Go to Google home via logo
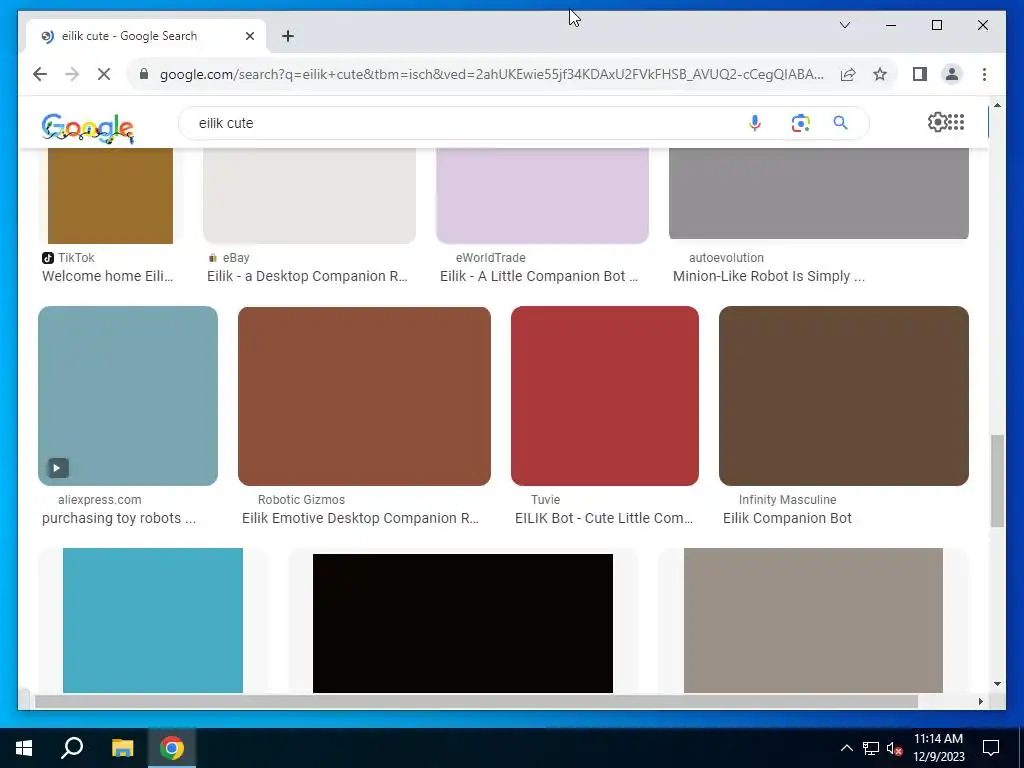The width and height of the screenshot is (1024, 768). tap(88, 128)
